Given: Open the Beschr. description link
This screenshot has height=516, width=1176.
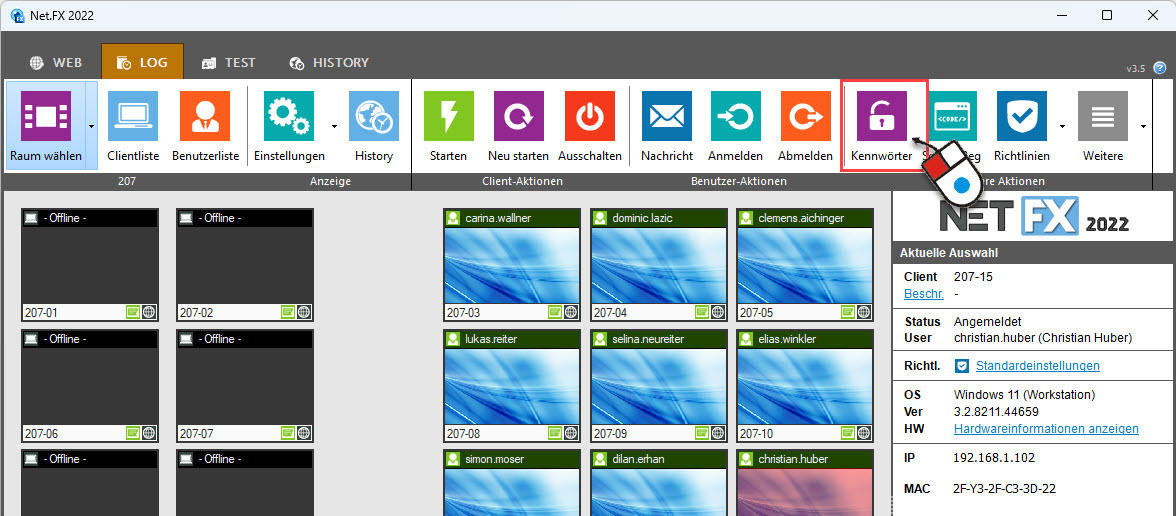Looking at the screenshot, I should (924, 293).
